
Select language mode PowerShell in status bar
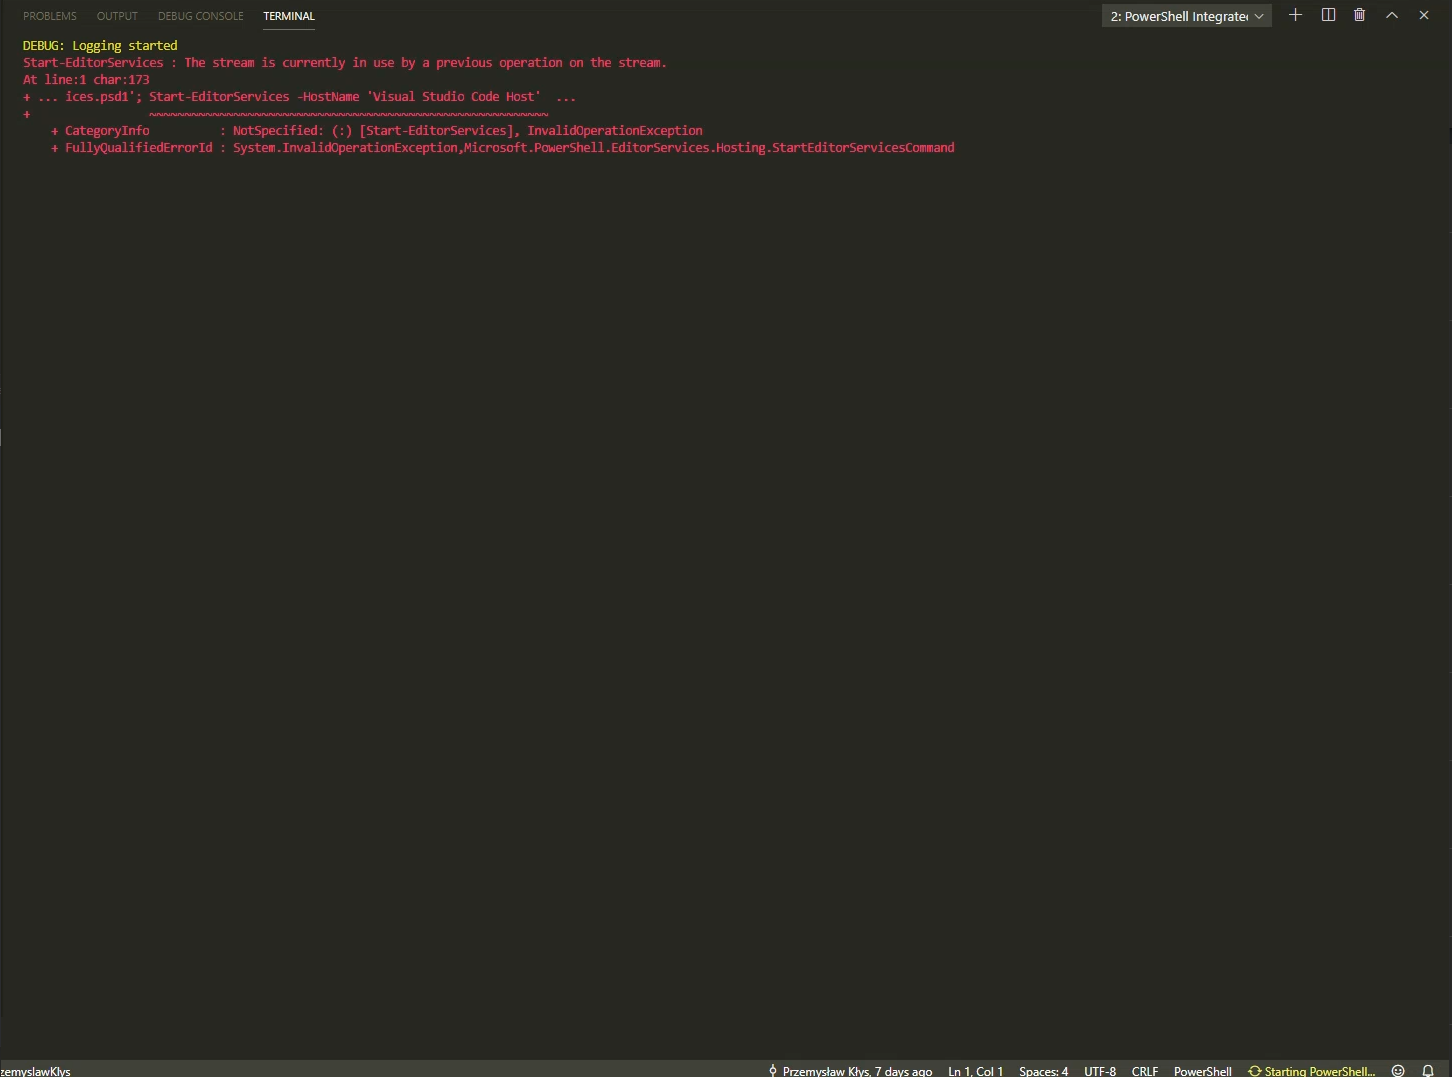coord(1203,1070)
